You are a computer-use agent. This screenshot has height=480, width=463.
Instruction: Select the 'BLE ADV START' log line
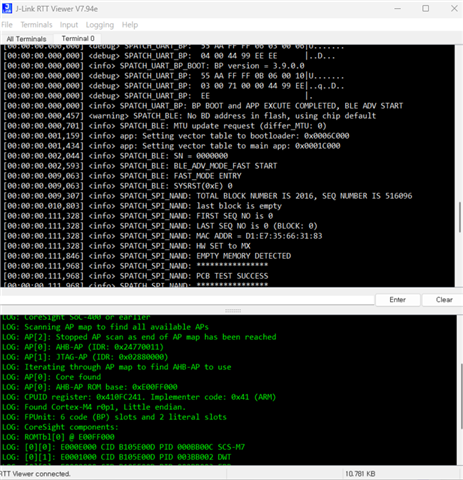203,106
